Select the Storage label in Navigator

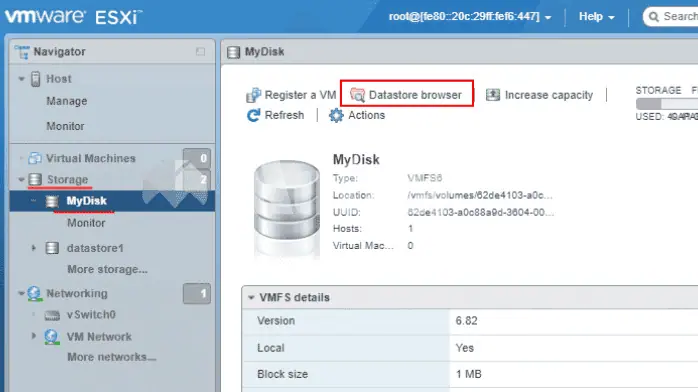pyautogui.click(x=68, y=179)
